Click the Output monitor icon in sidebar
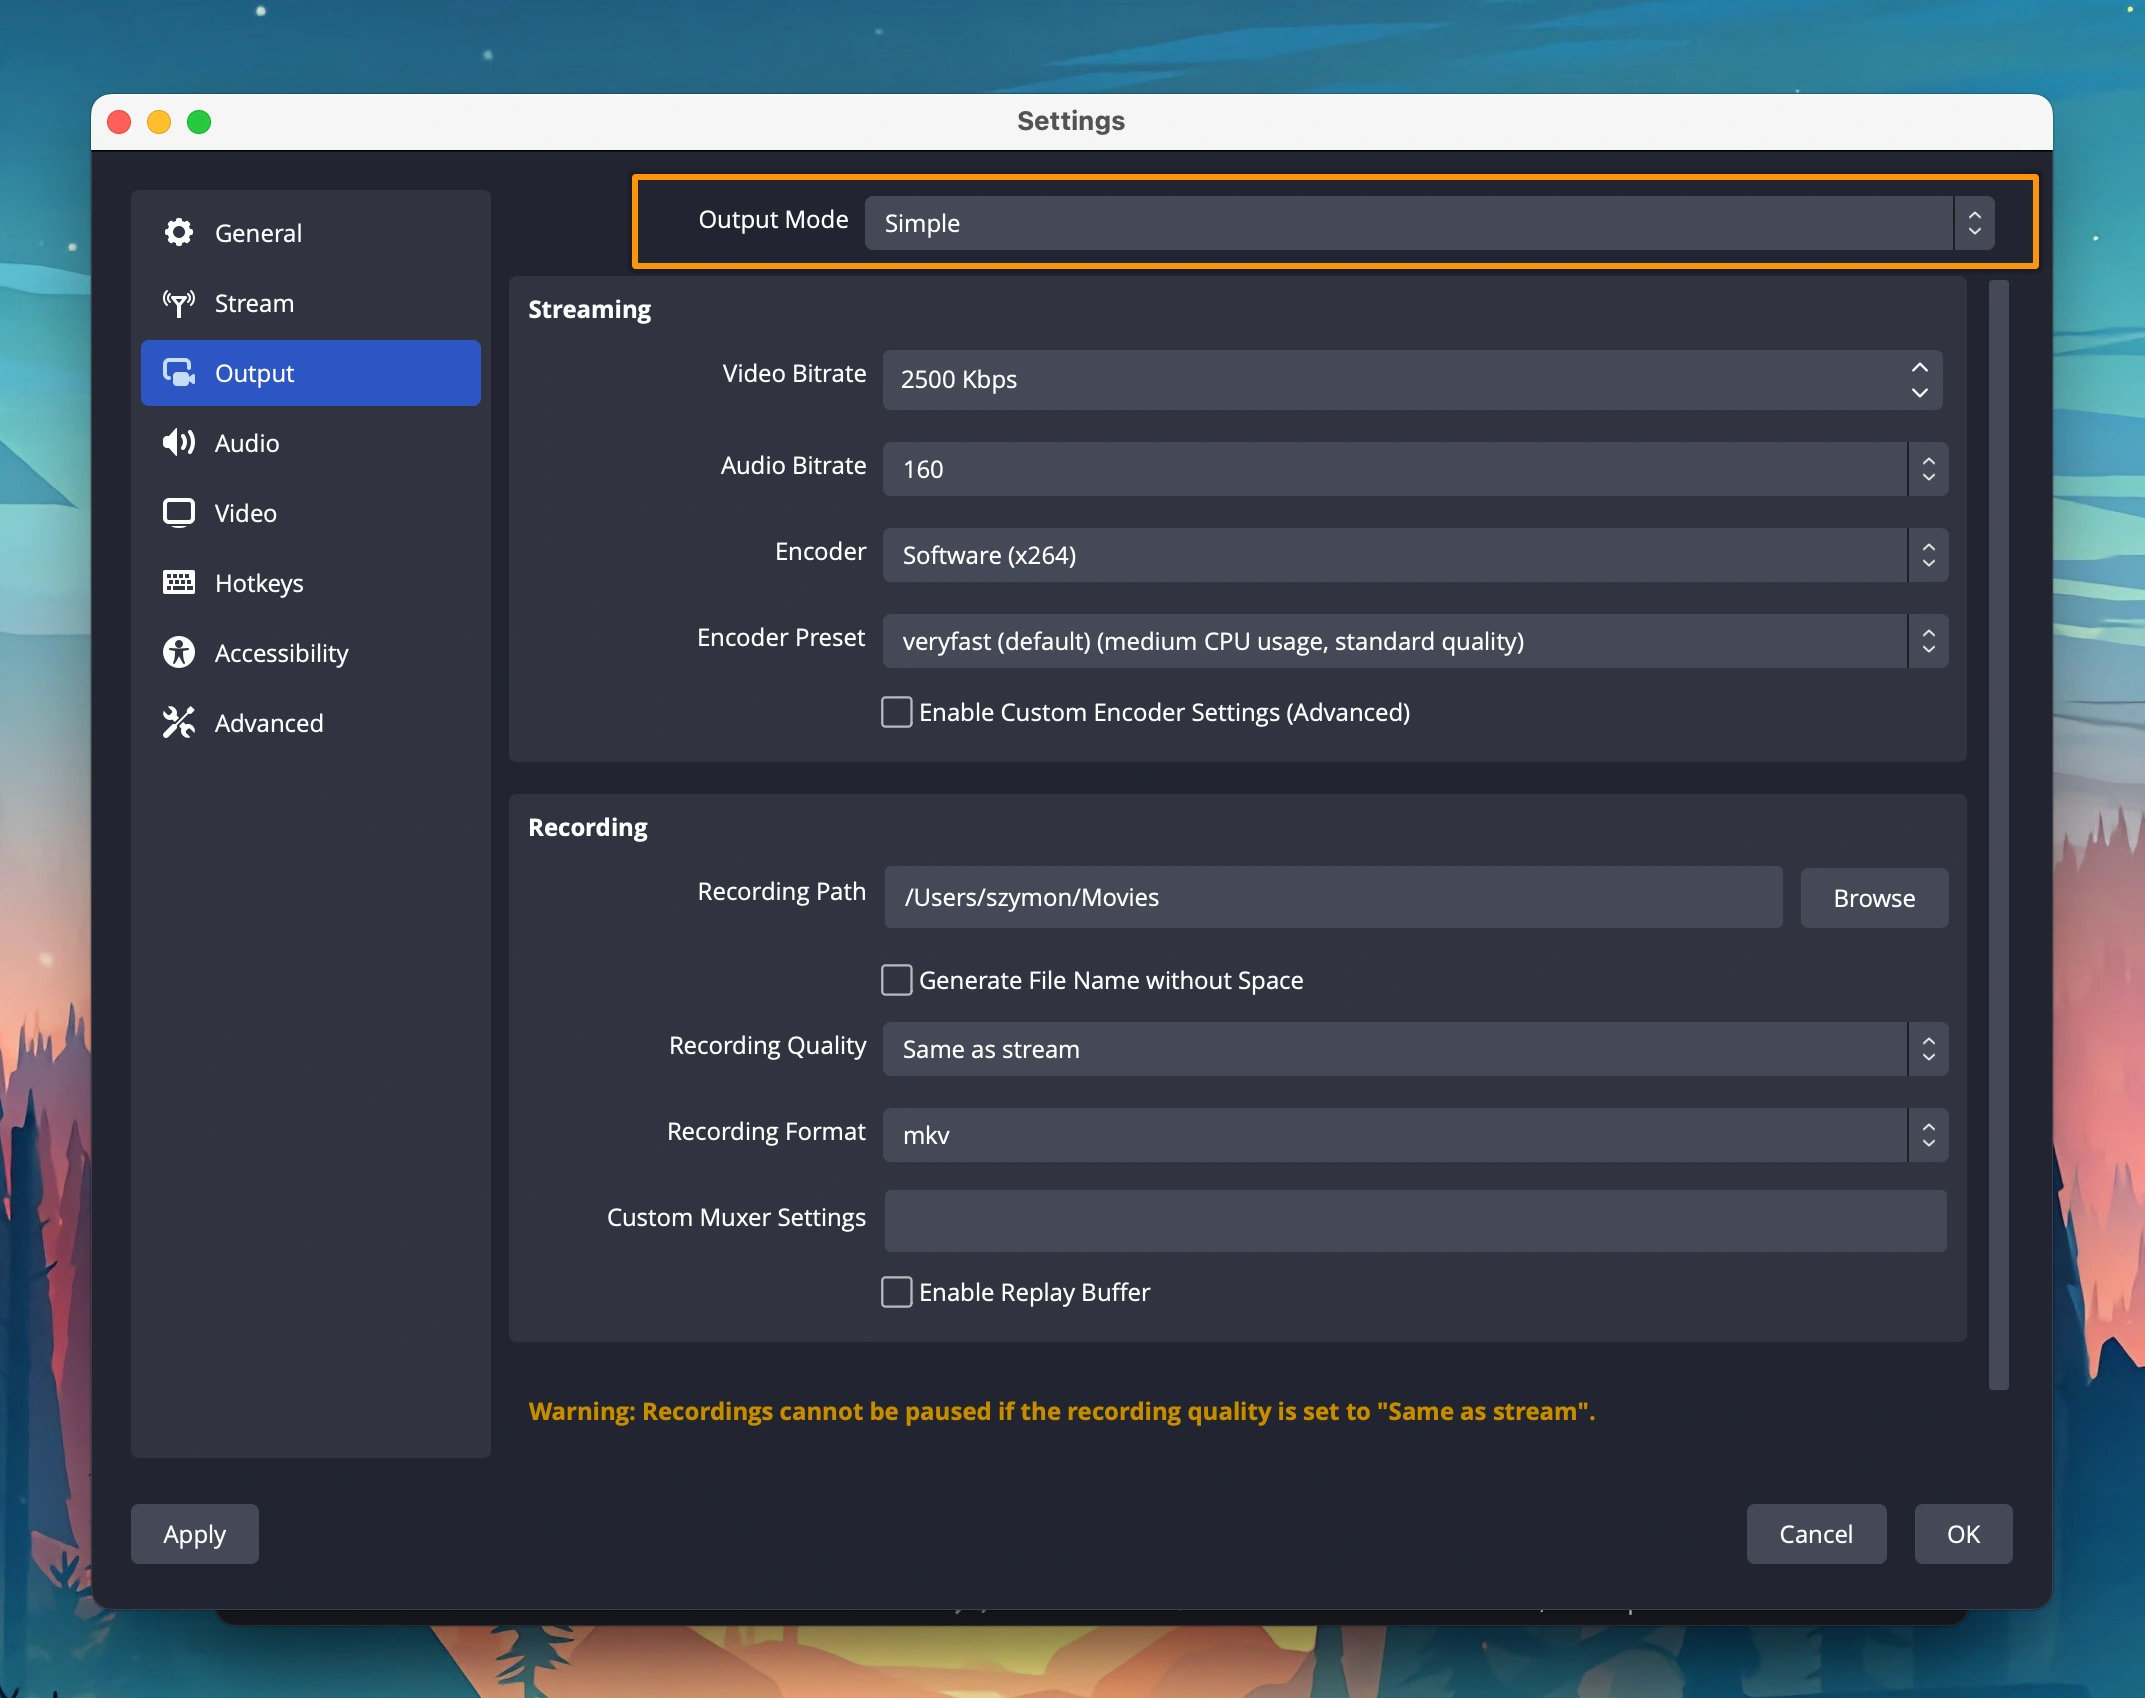Screen dimensions: 2145x1698 coord(179,373)
